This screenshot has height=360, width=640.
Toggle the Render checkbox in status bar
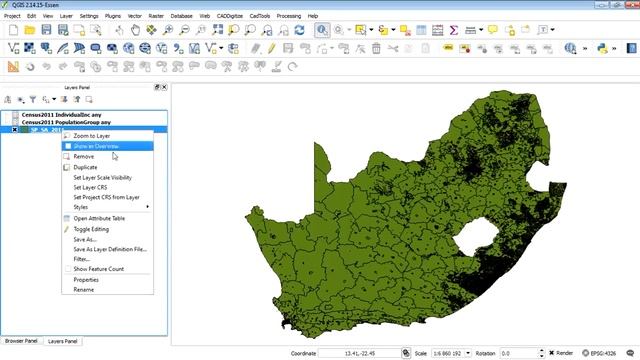[x=551, y=353]
